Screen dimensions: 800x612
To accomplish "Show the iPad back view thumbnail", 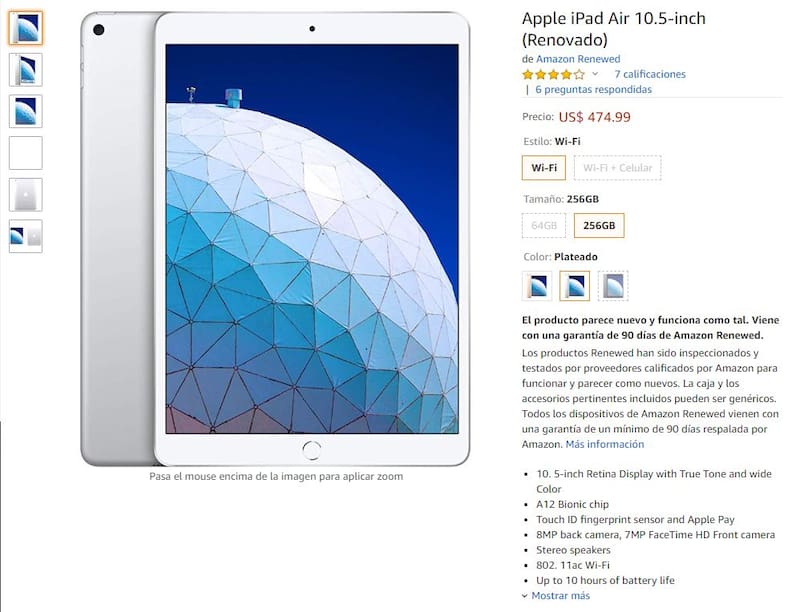I will (x=26, y=195).
